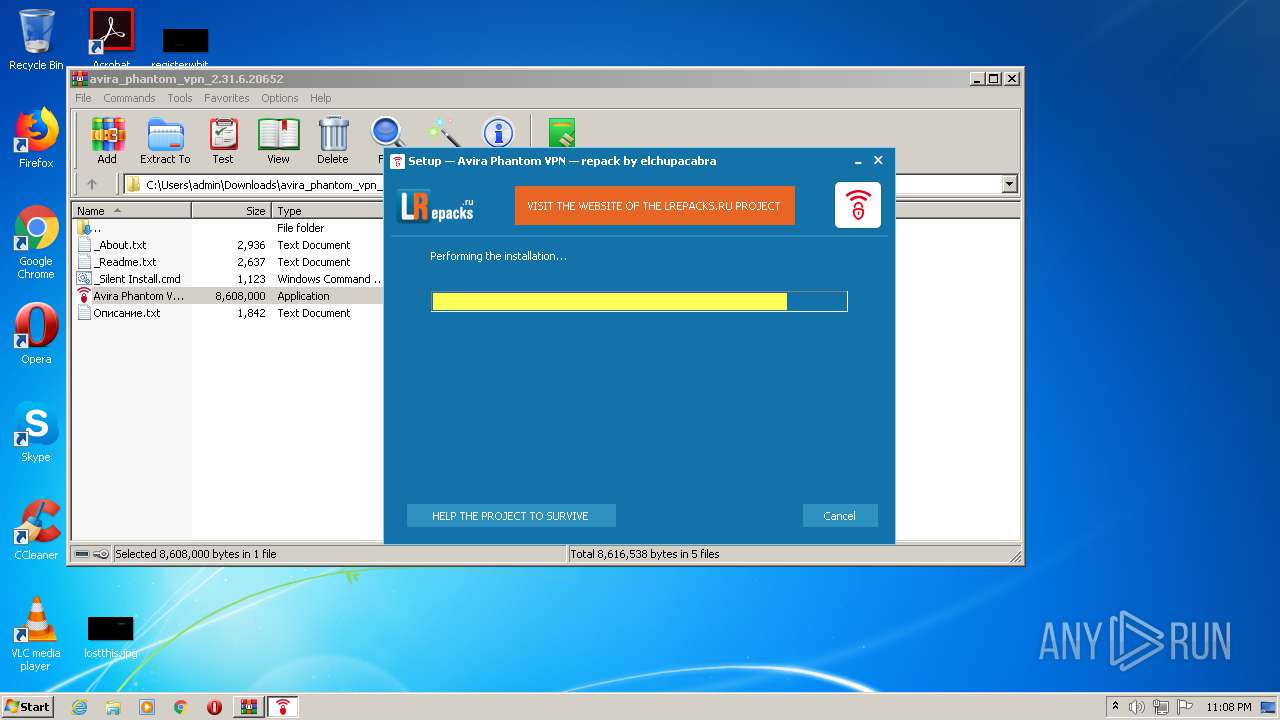Screen dimensions: 1280x720
Task: Select the Opera desktop shortcut
Action: point(36,334)
